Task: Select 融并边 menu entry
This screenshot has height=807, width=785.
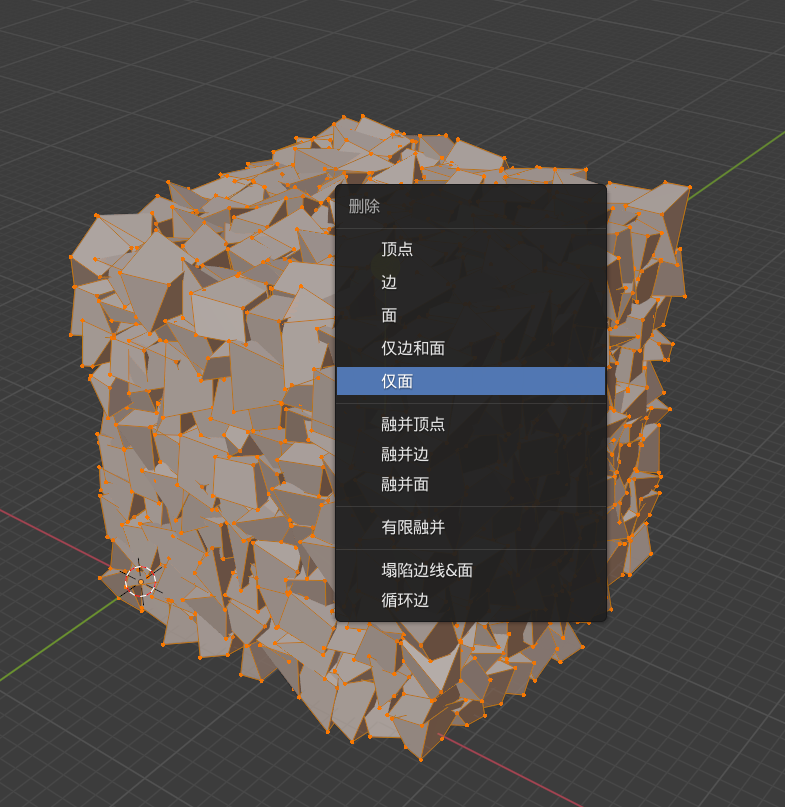Action: 470,454
